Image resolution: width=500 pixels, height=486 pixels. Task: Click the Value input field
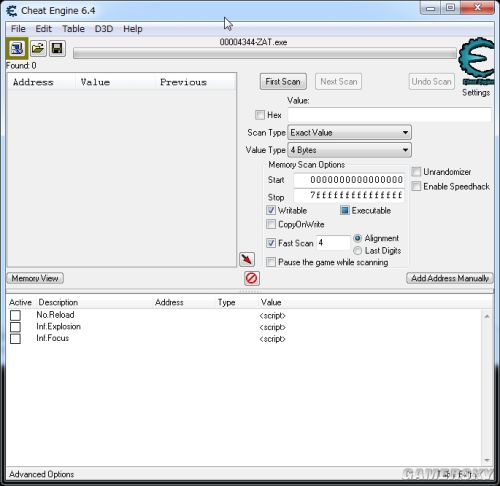(389, 115)
